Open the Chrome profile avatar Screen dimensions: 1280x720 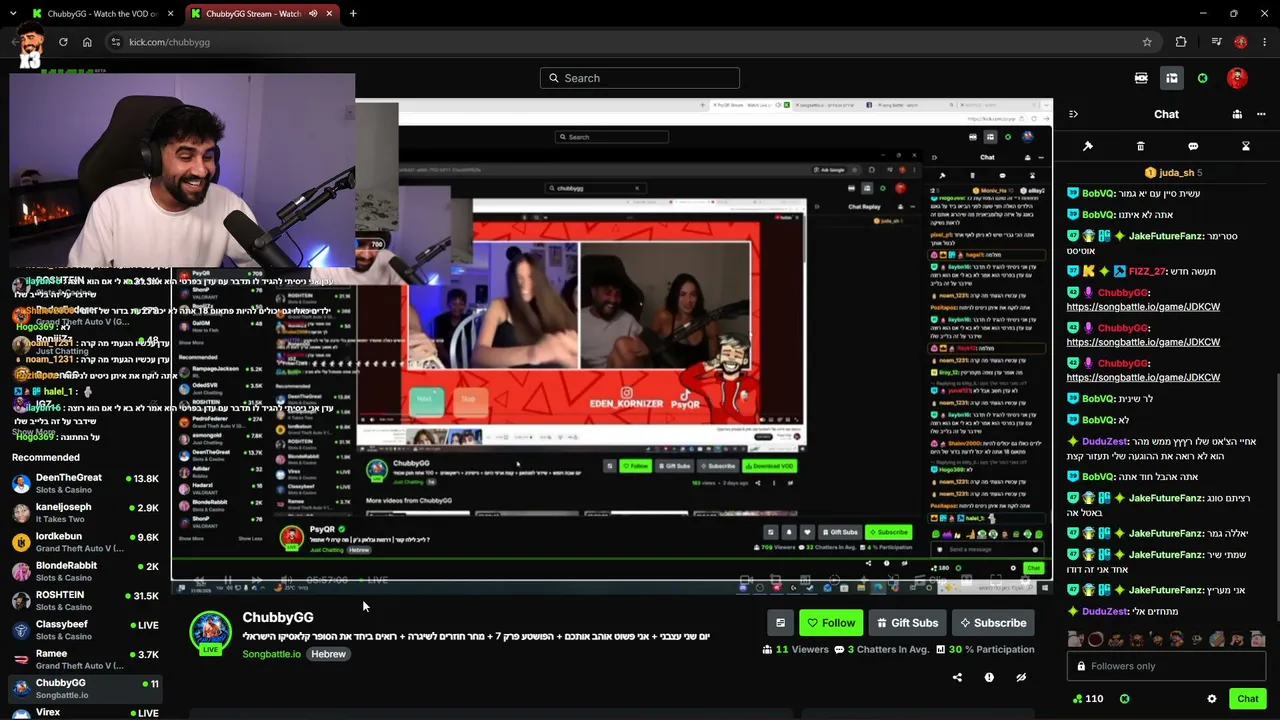(1241, 42)
